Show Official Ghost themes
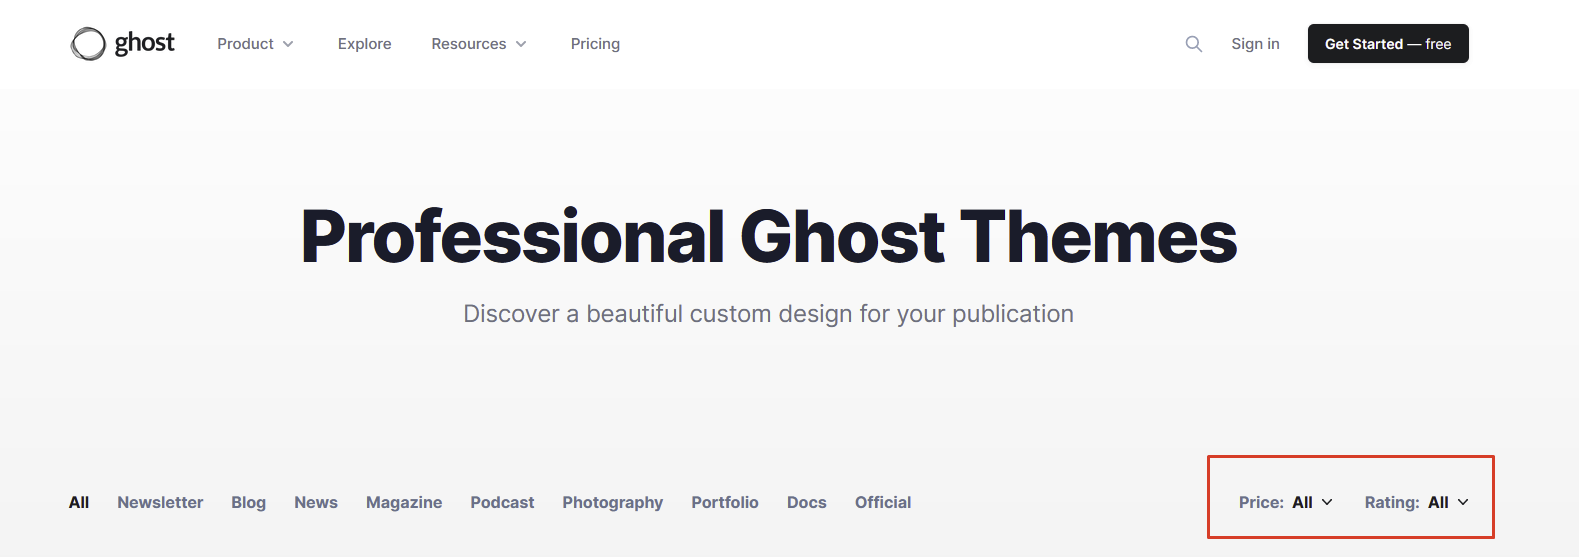Image resolution: width=1579 pixels, height=557 pixels. [x=883, y=502]
